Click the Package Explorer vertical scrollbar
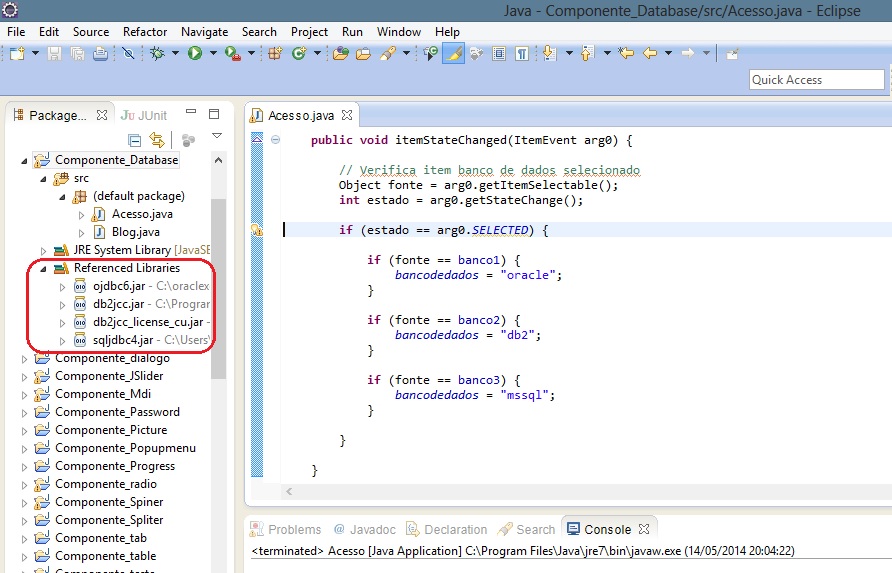This screenshot has height=573, width=892. (217, 290)
